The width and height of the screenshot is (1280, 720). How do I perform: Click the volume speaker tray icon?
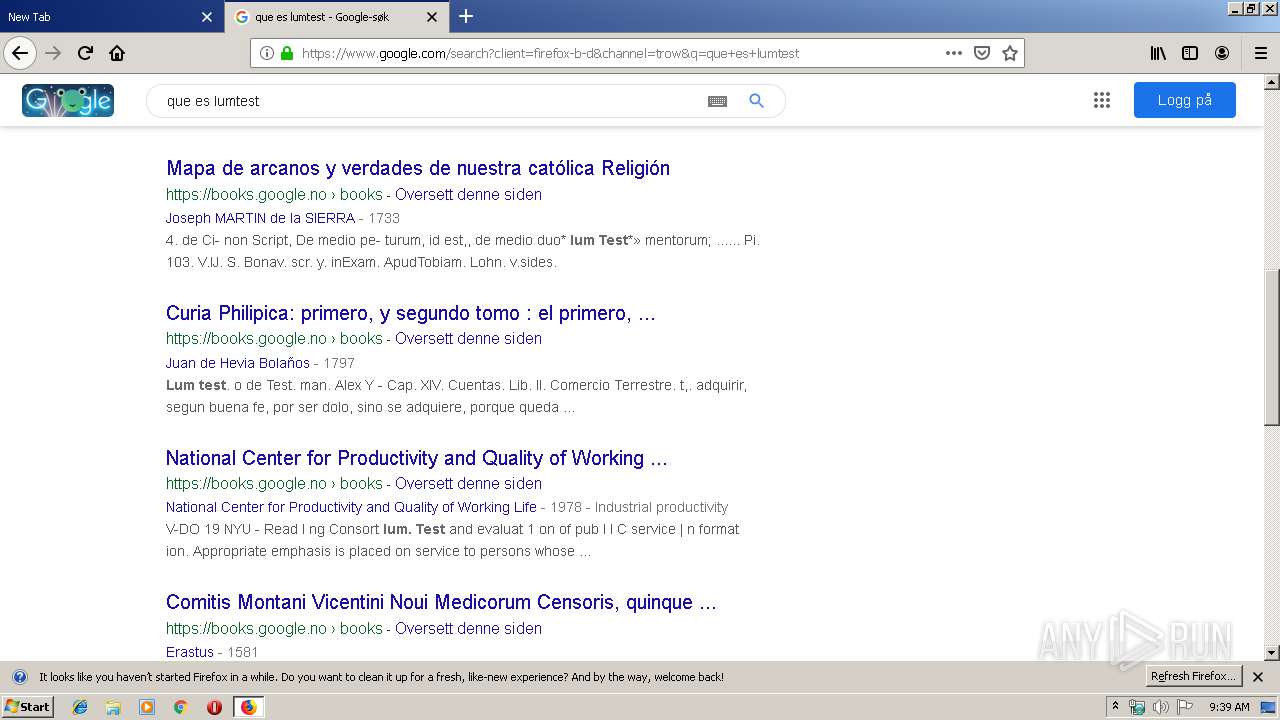click(x=1160, y=707)
